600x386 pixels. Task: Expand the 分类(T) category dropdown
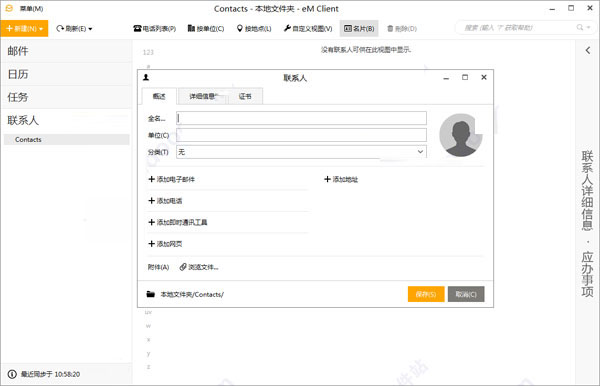coord(420,152)
